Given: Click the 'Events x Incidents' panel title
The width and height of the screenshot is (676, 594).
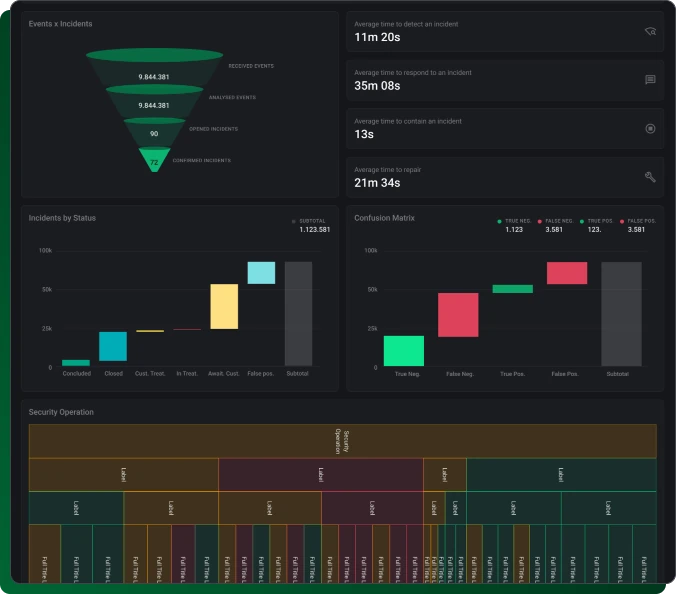Looking at the screenshot, I should (60, 24).
